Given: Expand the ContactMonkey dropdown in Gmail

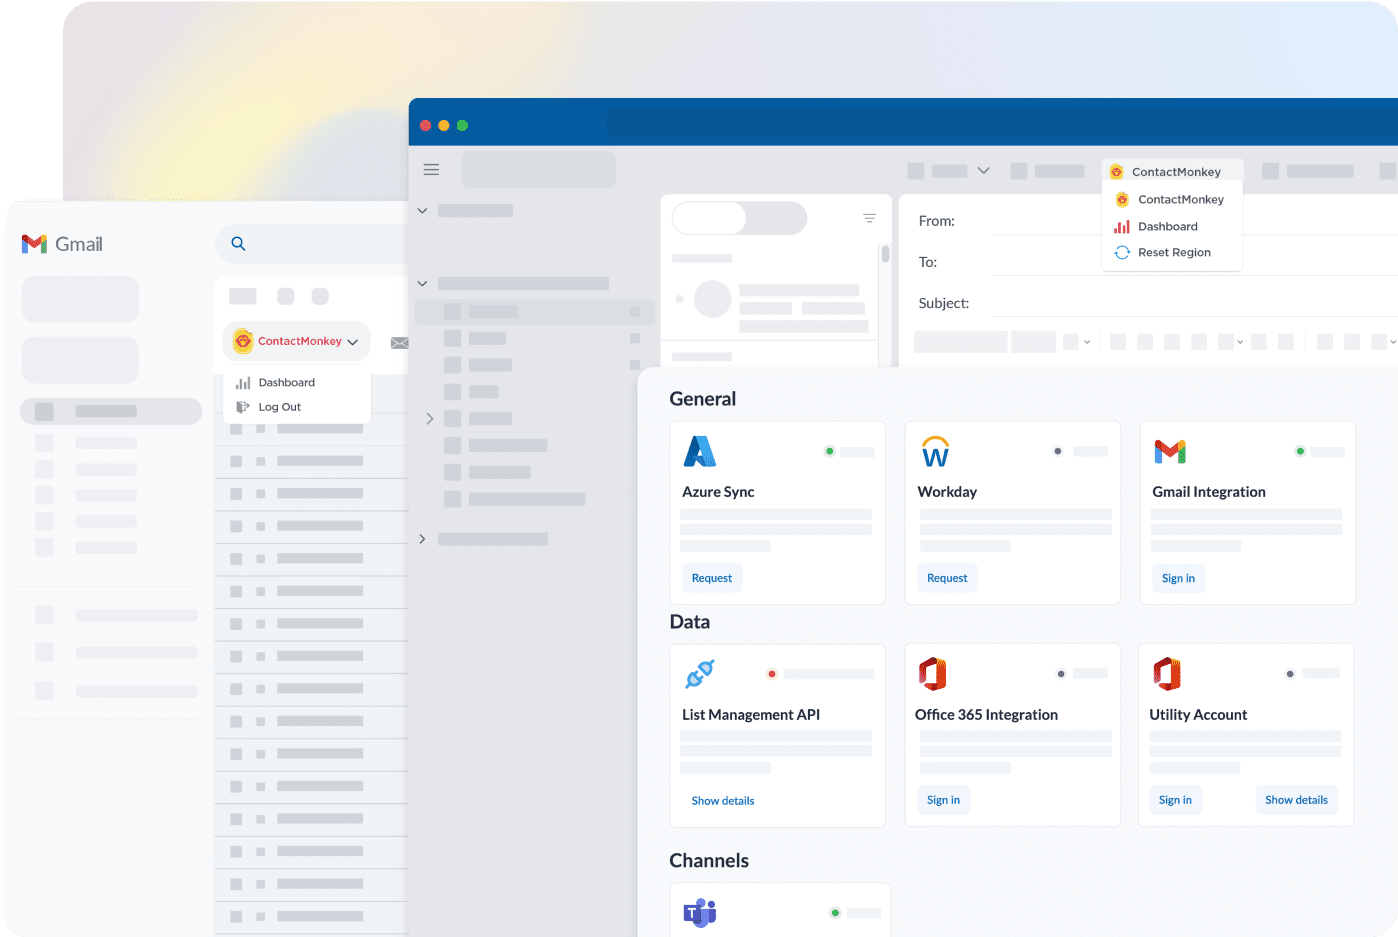Looking at the screenshot, I should point(296,341).
